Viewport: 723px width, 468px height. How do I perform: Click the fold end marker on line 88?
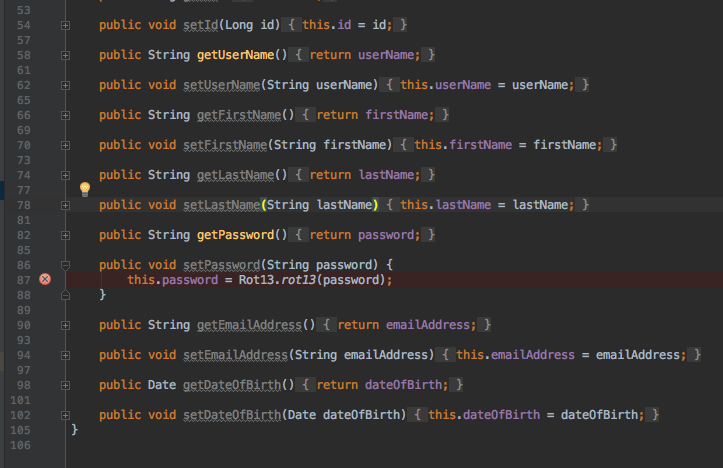(65, 295)
